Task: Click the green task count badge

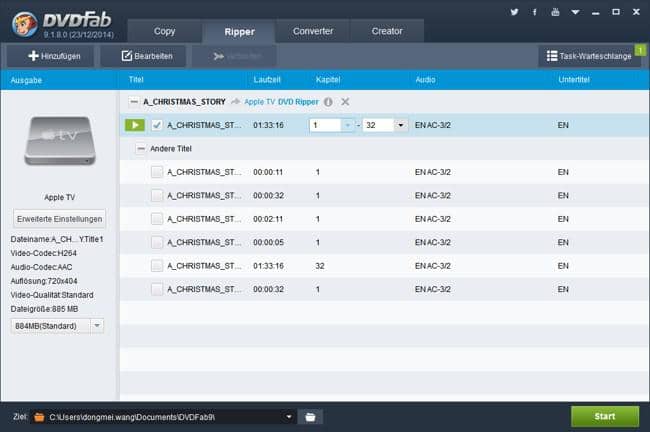Action: pyautogui.click(x=640, y=50)
